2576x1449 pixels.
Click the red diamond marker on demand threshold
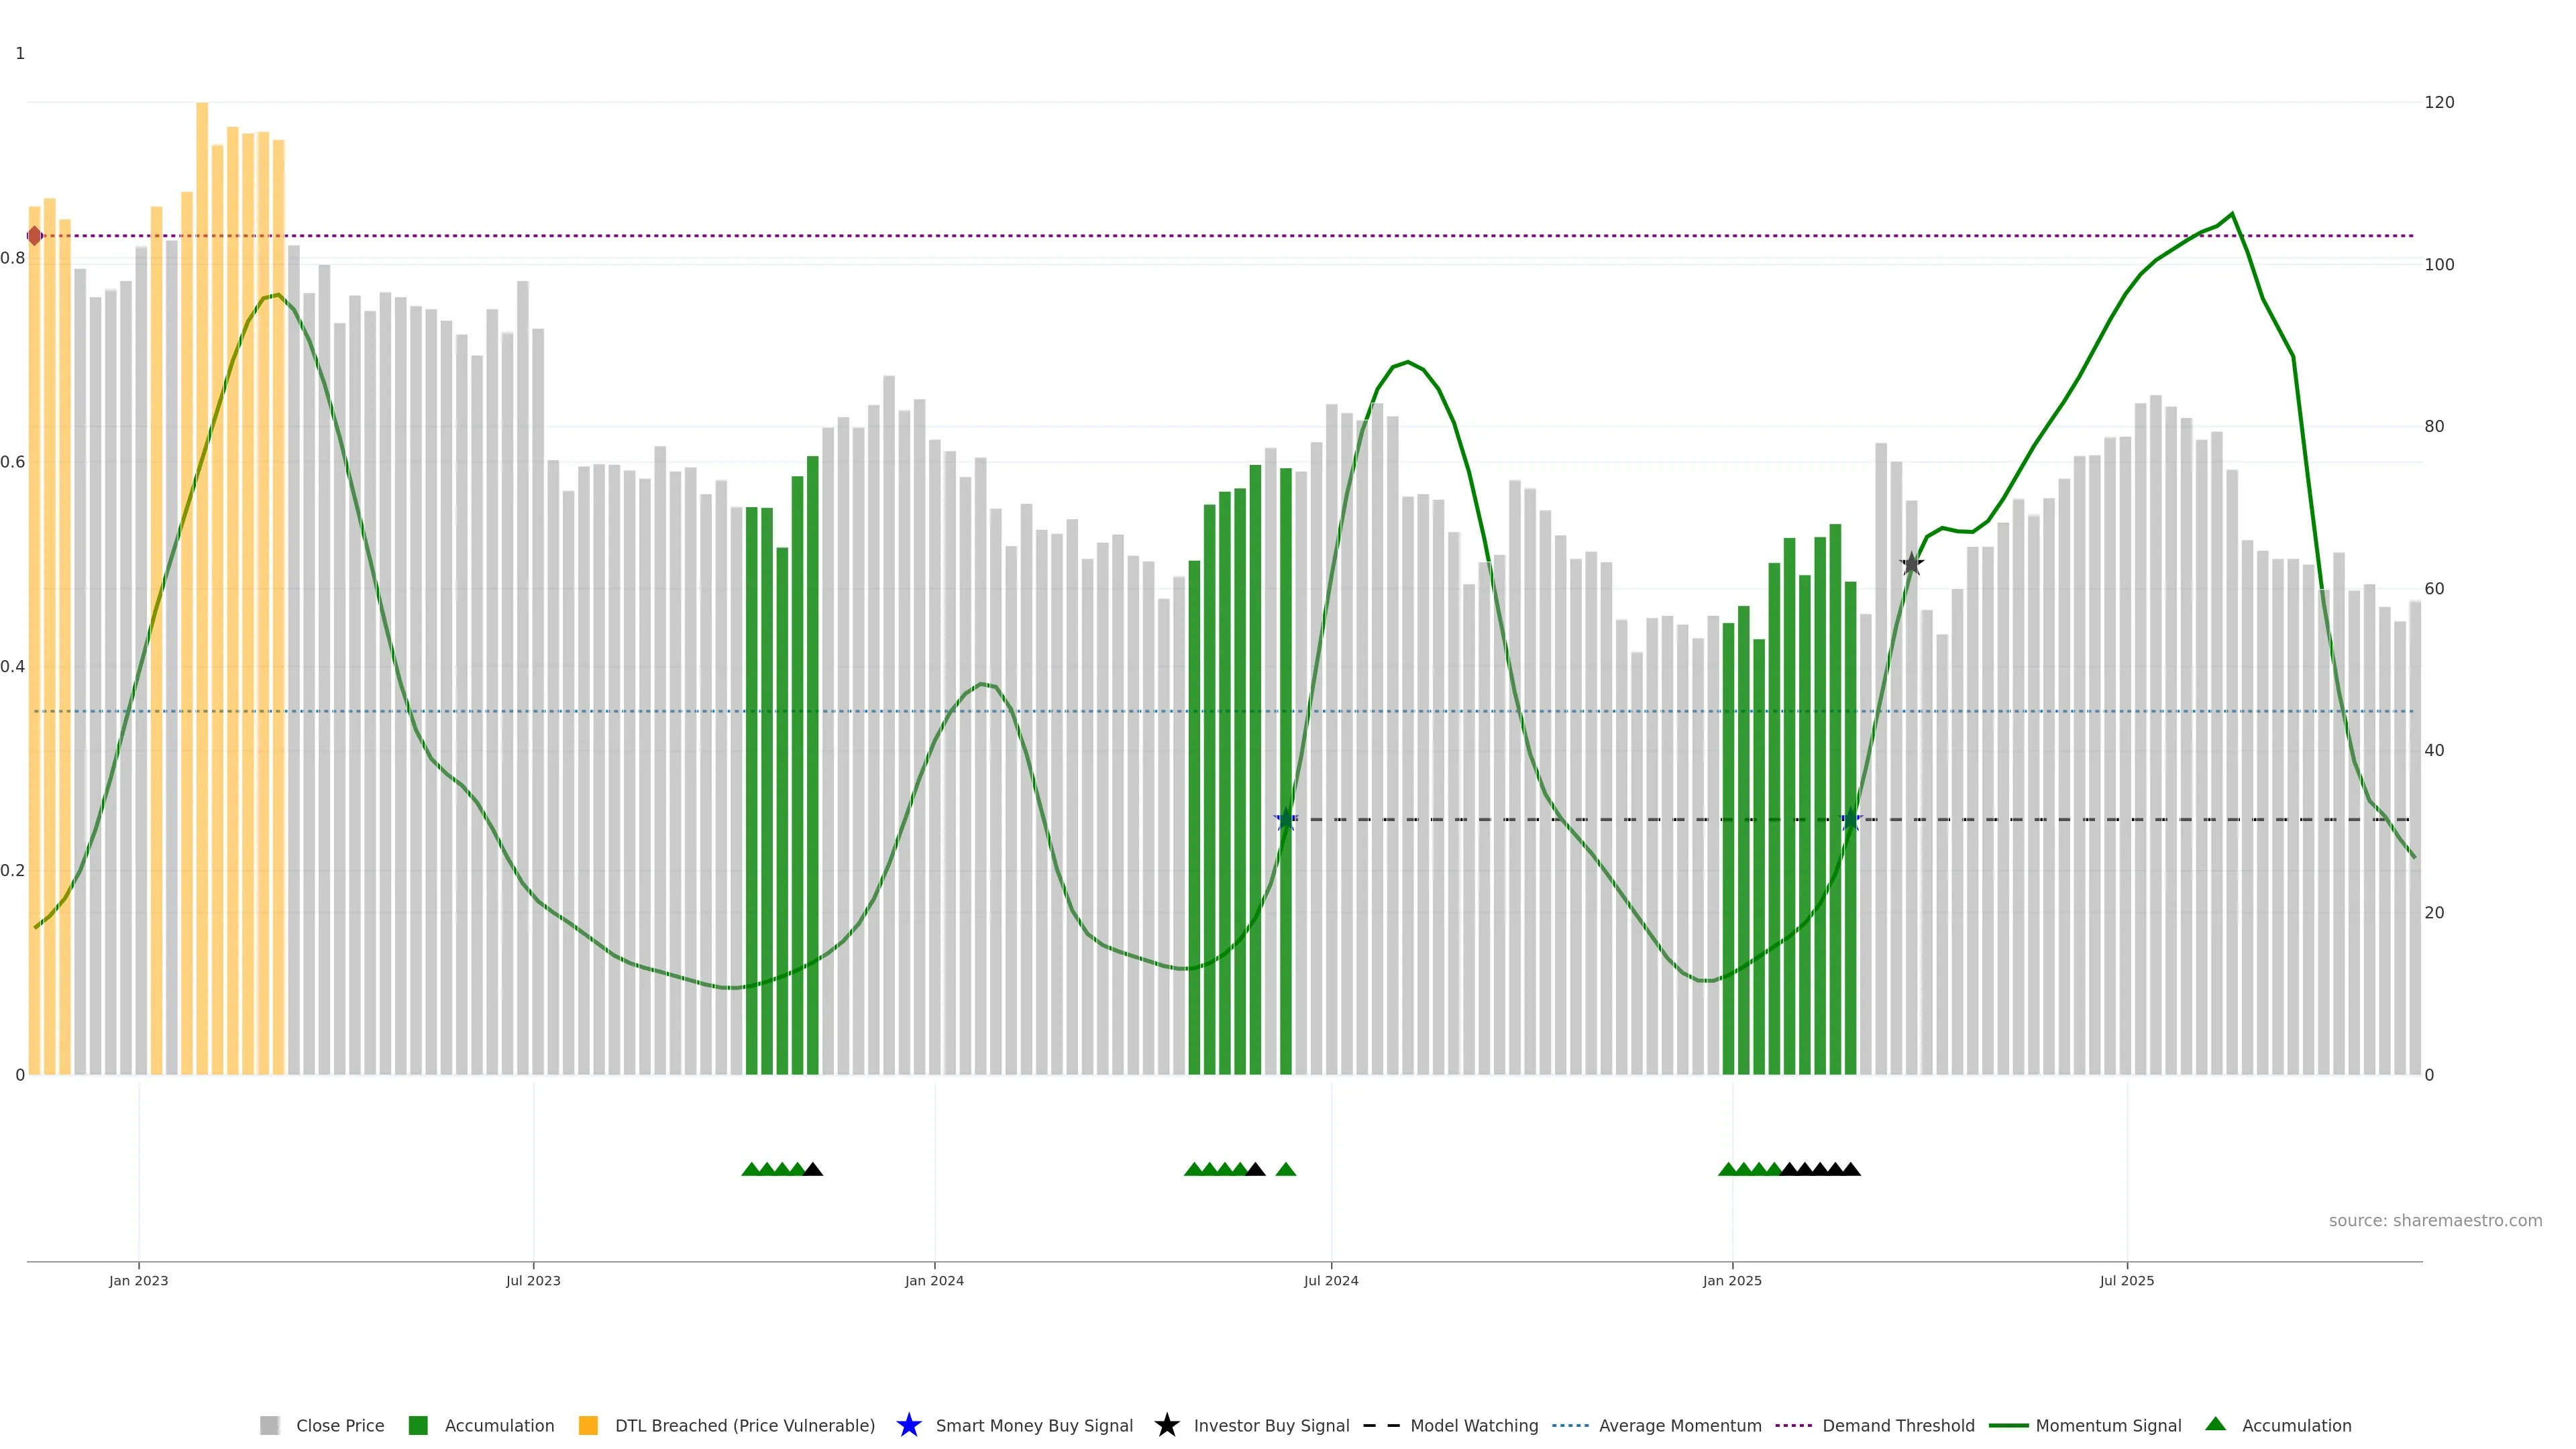coord(35,236)
